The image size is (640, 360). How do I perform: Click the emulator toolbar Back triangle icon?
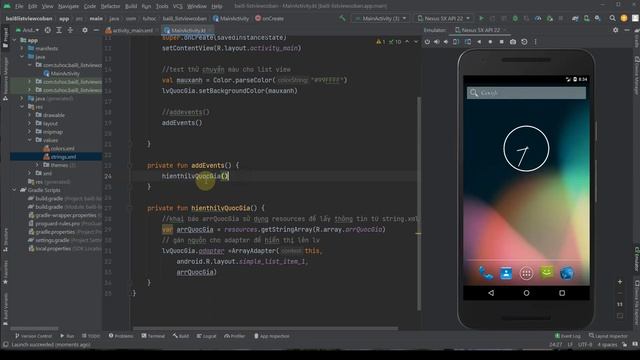click(479, 42)
